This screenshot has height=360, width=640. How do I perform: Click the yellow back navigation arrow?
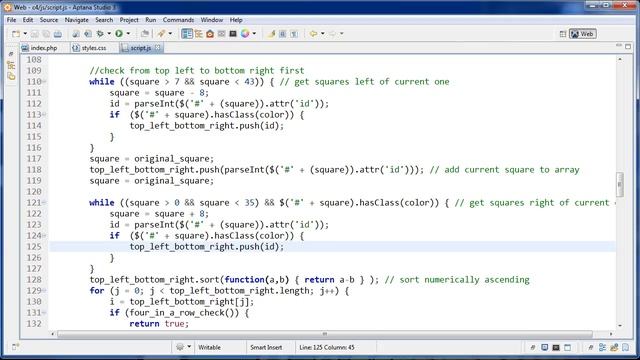(x=313, y=34)
